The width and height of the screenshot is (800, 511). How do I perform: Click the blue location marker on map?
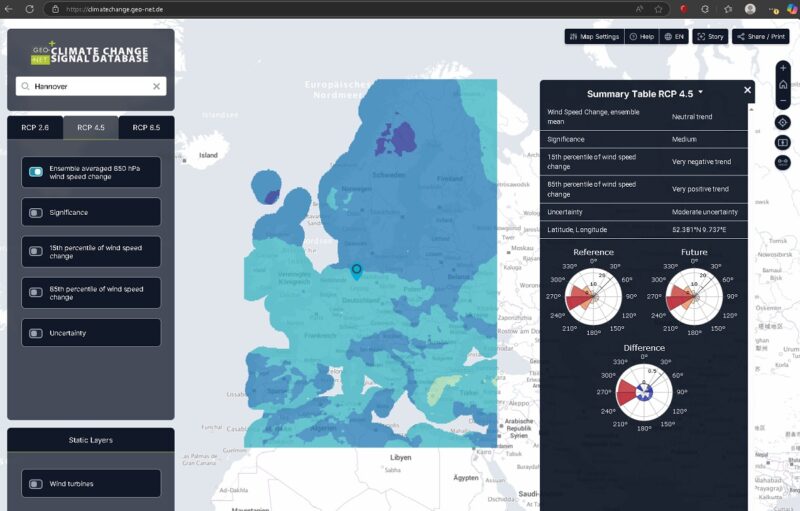(x=356, y=269)
